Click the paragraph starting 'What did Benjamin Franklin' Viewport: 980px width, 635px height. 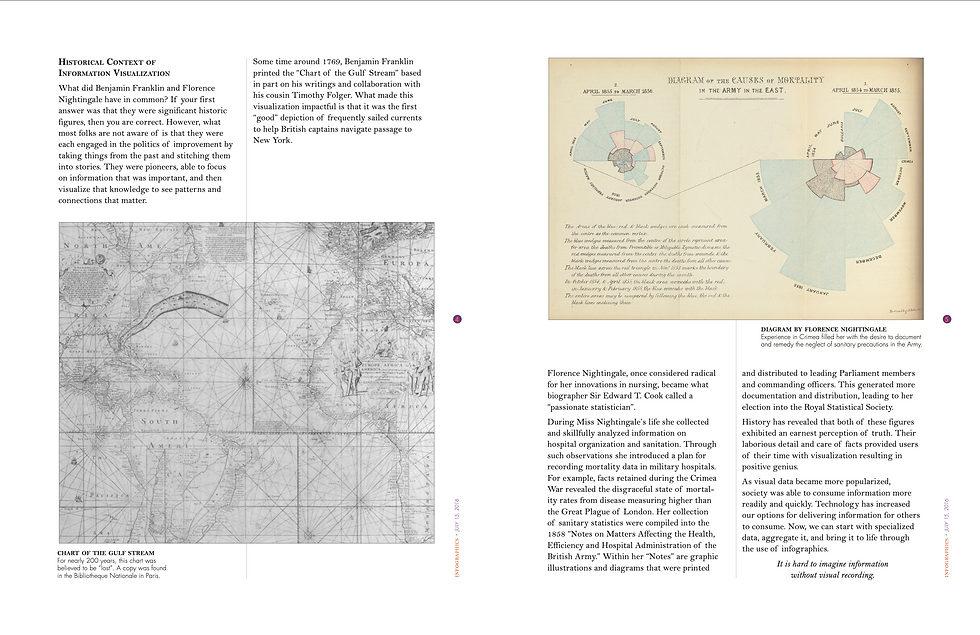pos(146,144)
